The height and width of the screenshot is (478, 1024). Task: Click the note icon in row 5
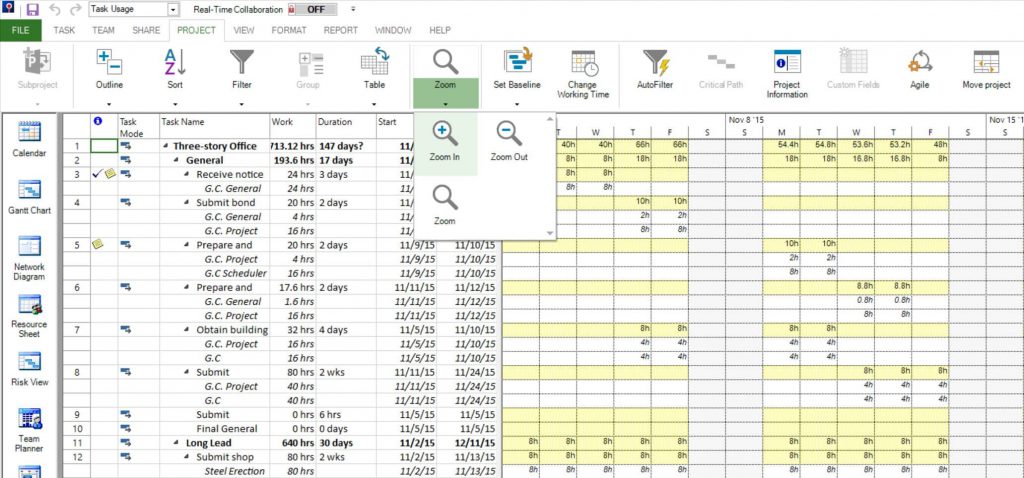(x=97, y=244)
